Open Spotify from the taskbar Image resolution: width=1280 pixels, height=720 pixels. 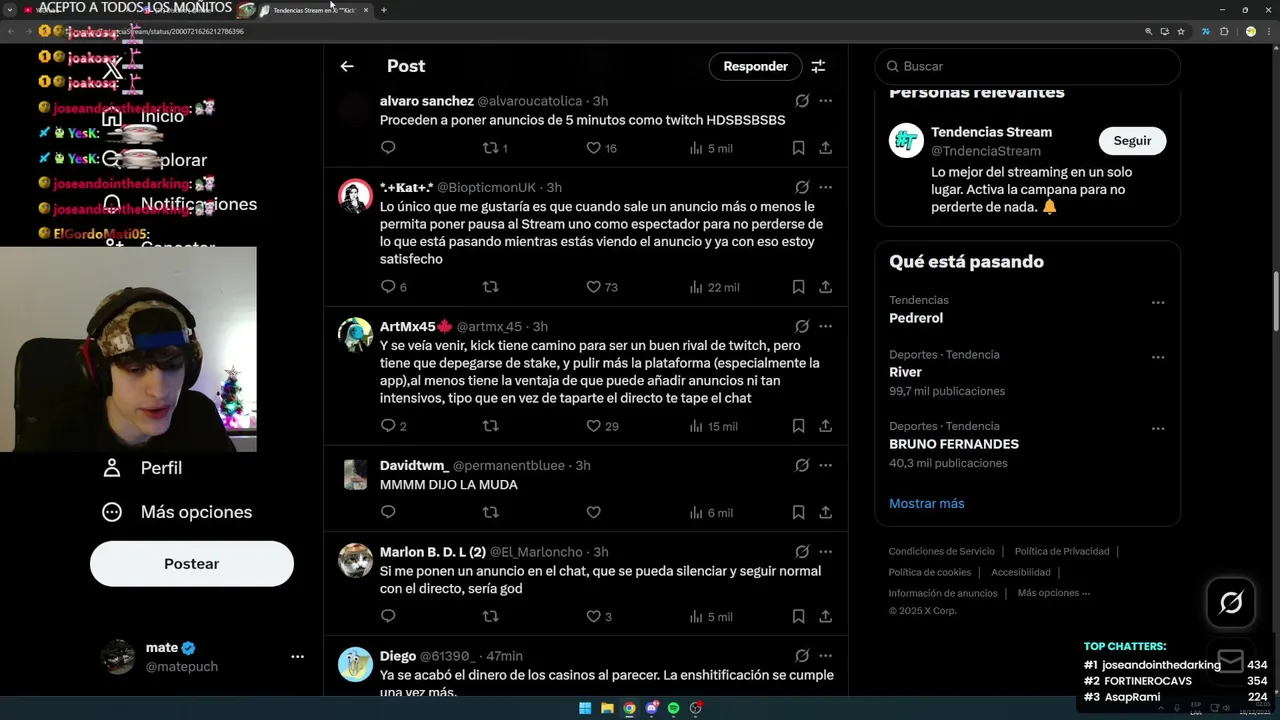(673, 708)
